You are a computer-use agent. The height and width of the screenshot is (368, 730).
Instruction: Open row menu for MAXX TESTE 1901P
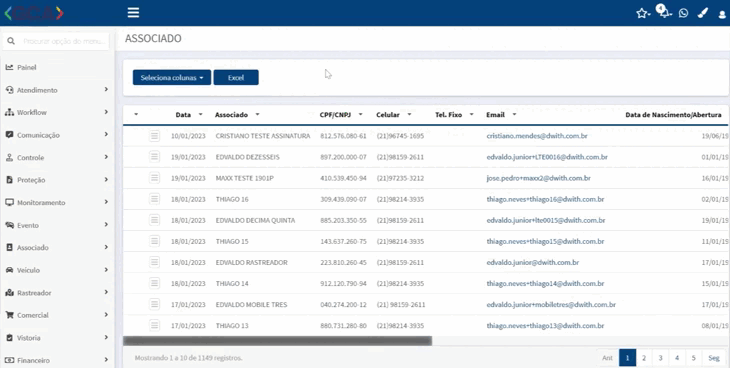(x=155, y=178)
